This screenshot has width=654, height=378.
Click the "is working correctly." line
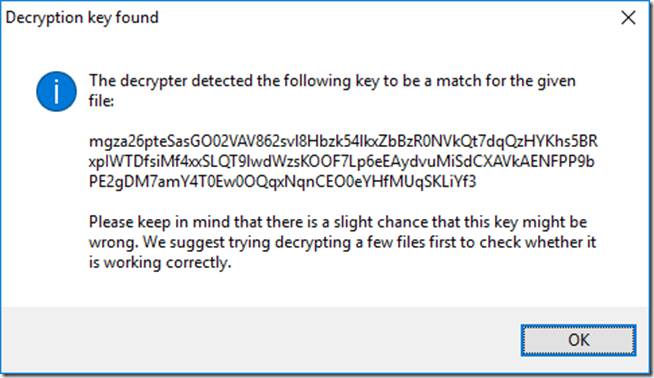tap(160, 262)
